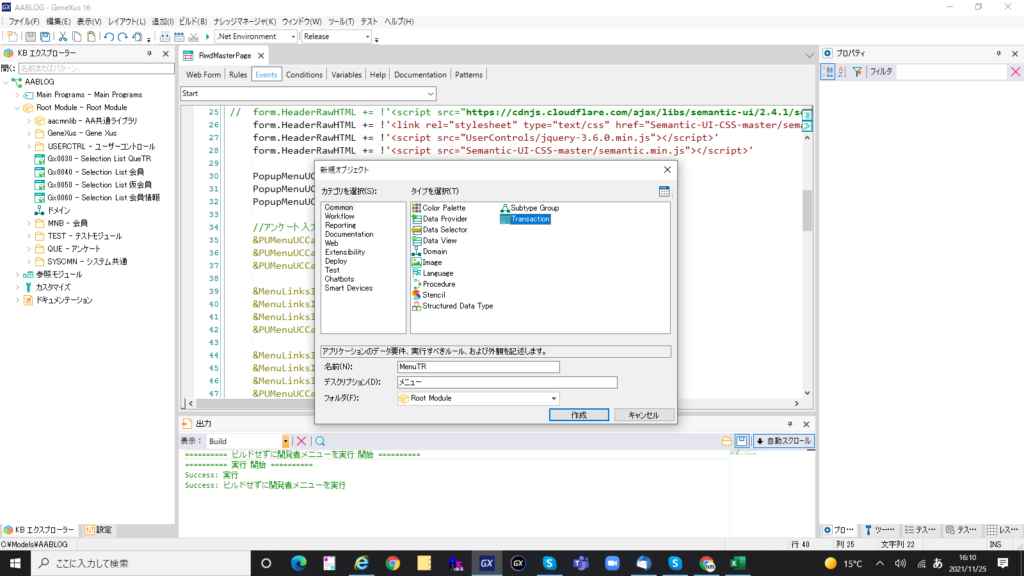
Task: Open the ツール(T) menu
Action: coord(341,22)
